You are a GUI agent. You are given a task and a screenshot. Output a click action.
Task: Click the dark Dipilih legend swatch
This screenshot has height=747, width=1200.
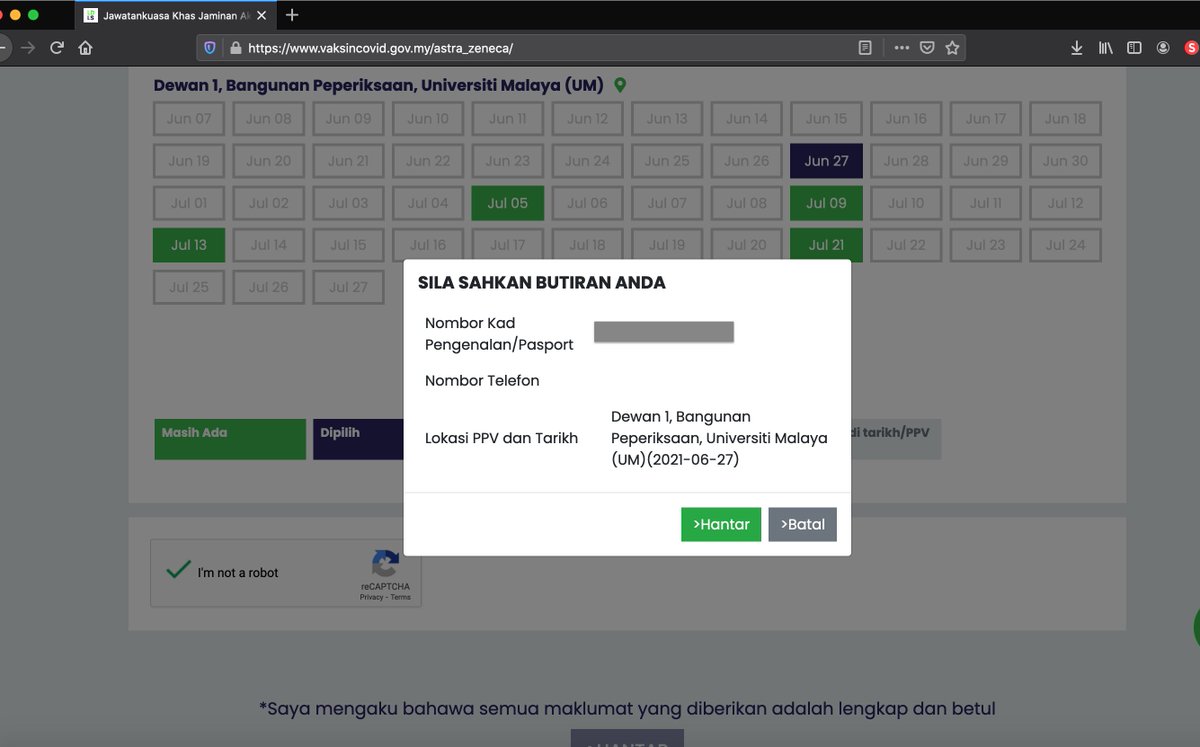(x=358, y=439)
